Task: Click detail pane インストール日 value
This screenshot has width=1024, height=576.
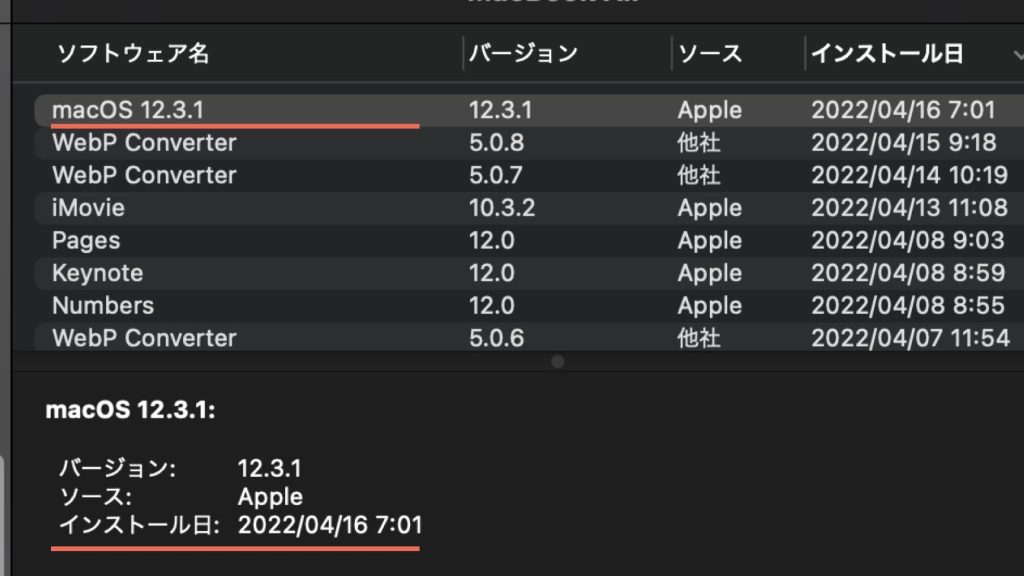Action: tap(330, 525)
